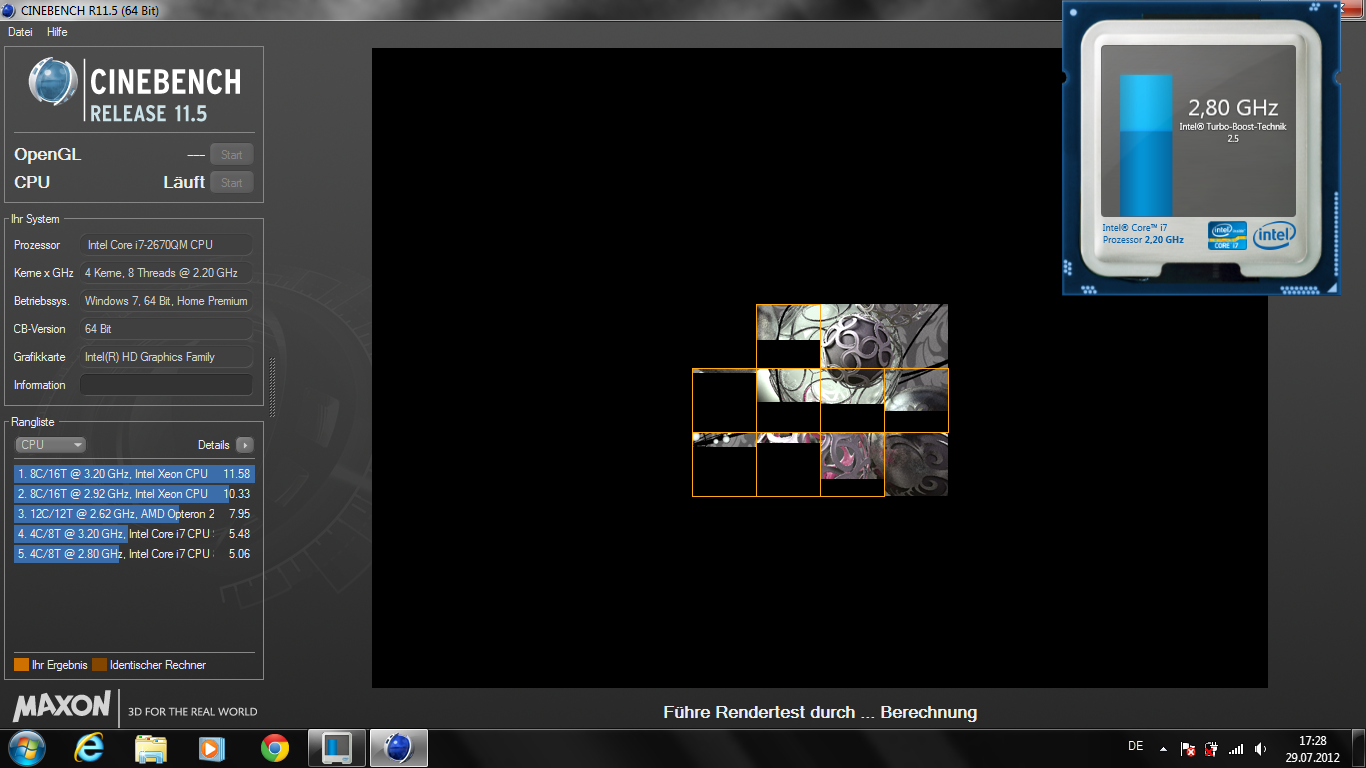Click the MAXON logo
The image size is (1366, 768).
[x=61, y=707]
